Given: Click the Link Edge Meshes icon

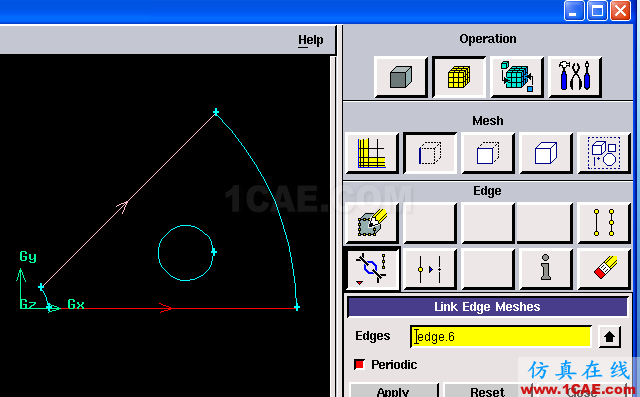Looking at the screenshot, I should point(372,269).
